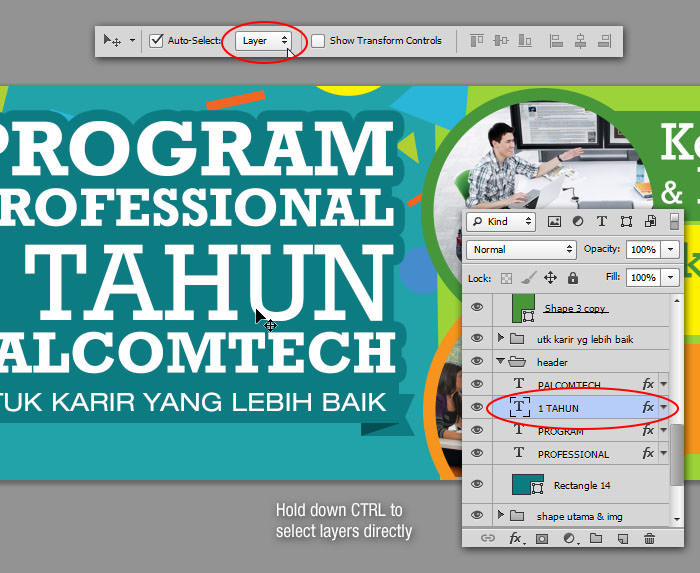The height and width of the screenshot is (573, 700).
Task: Select the Rectangle 14 layer thumbnail
Action: pos(528,485)
